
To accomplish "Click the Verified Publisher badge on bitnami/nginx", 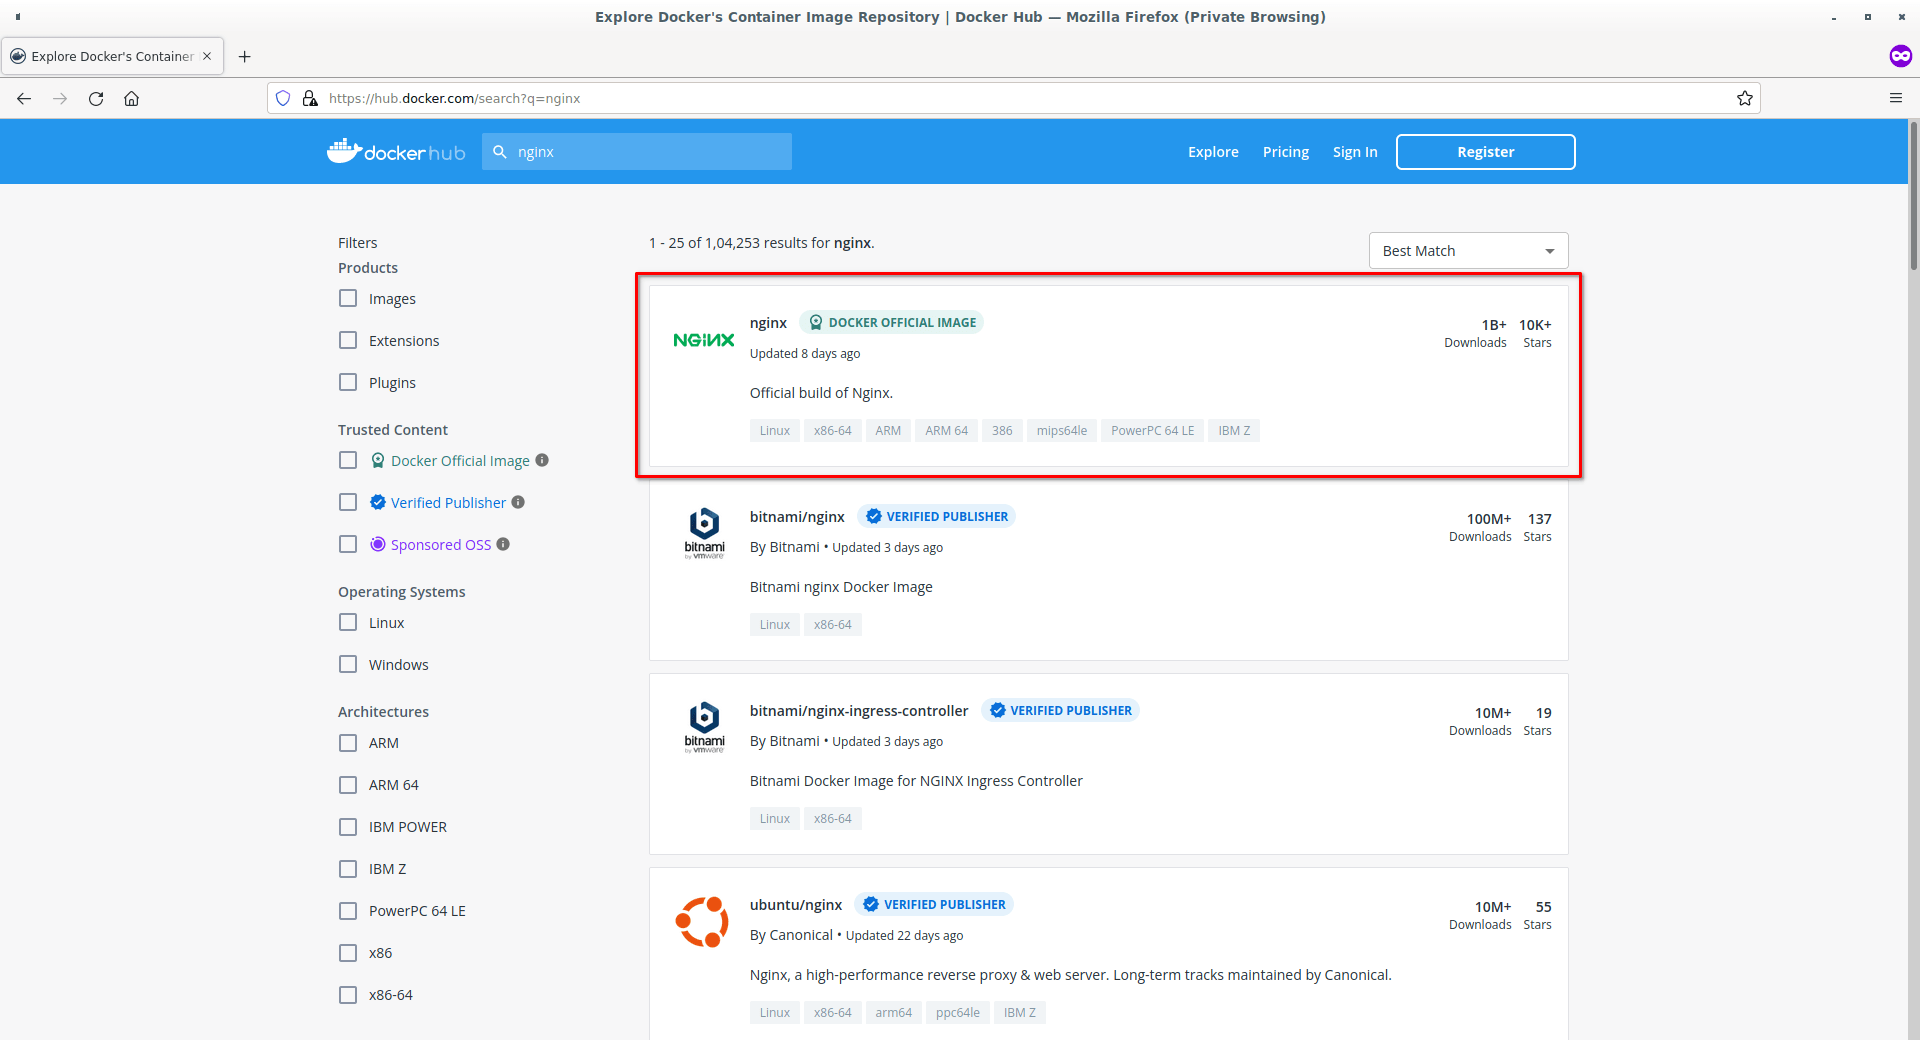I will pos(936,516).
